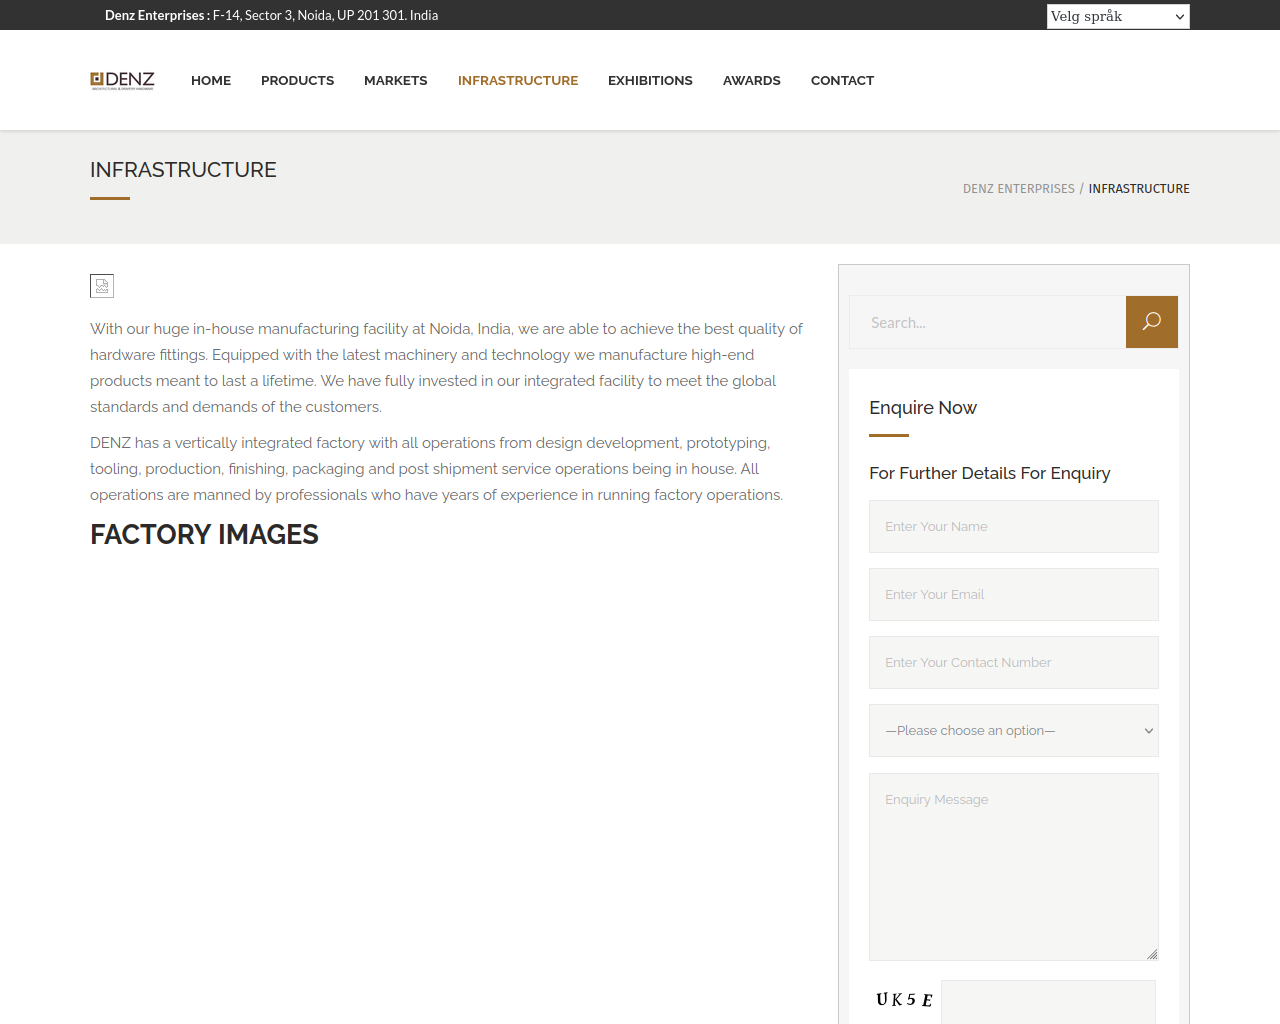Focus the Search input field
Screen dimensions: 1280x1024
click(988, 322)
